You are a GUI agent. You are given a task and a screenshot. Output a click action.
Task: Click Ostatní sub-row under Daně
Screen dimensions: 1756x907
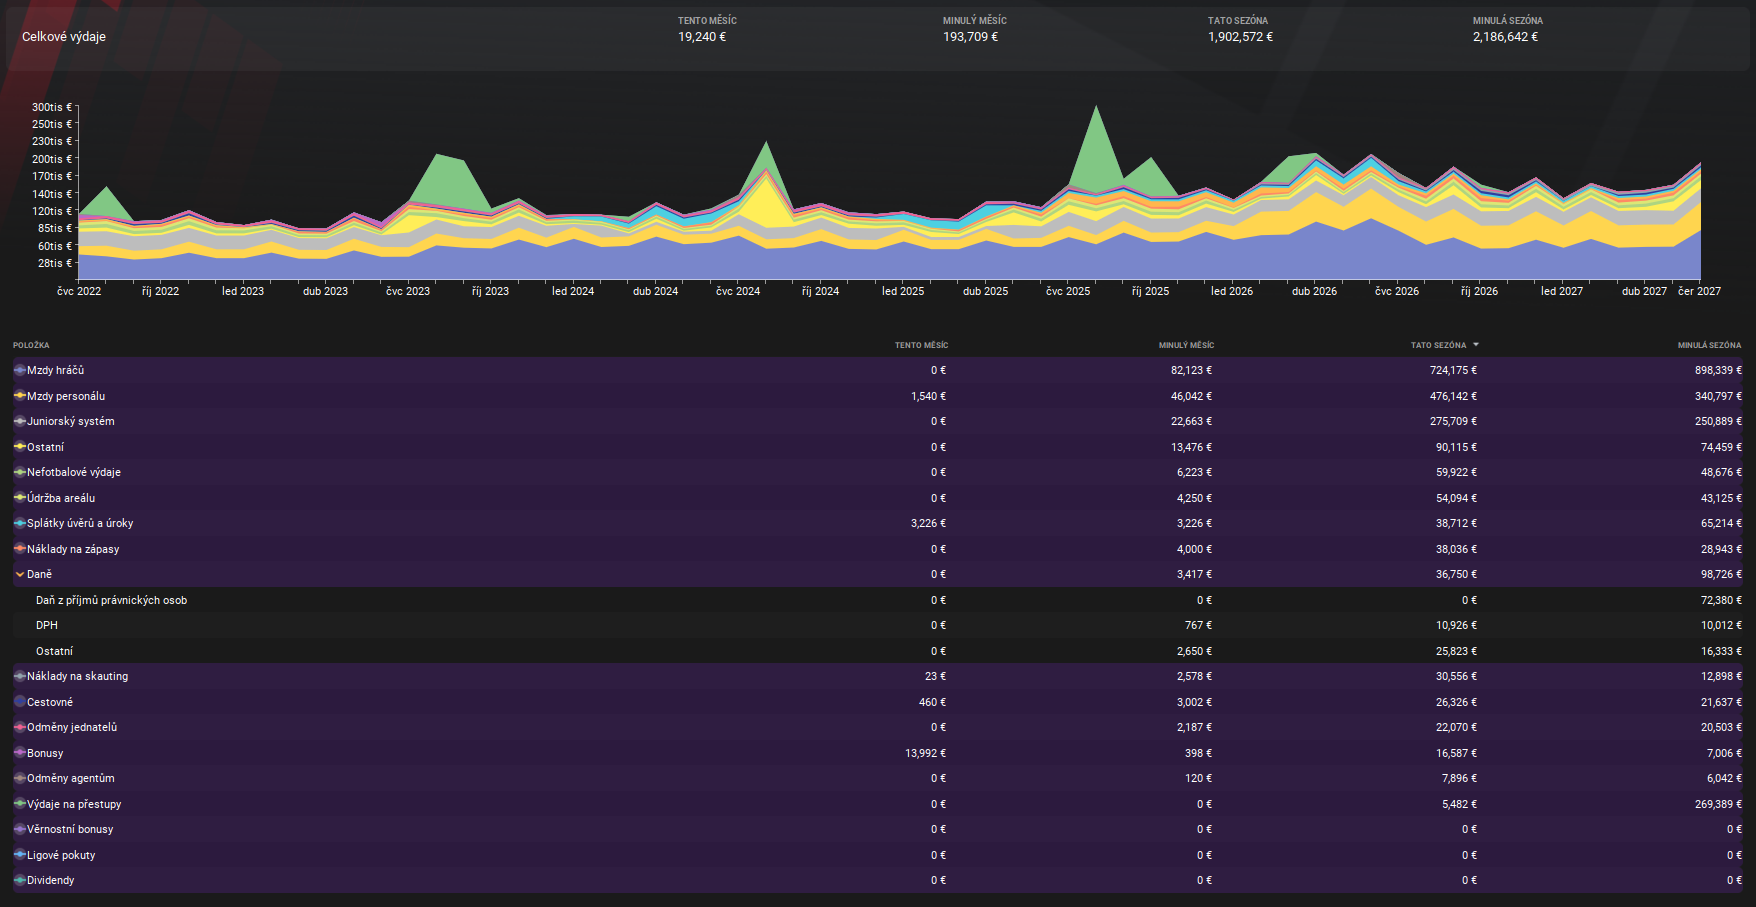[54, 651]
